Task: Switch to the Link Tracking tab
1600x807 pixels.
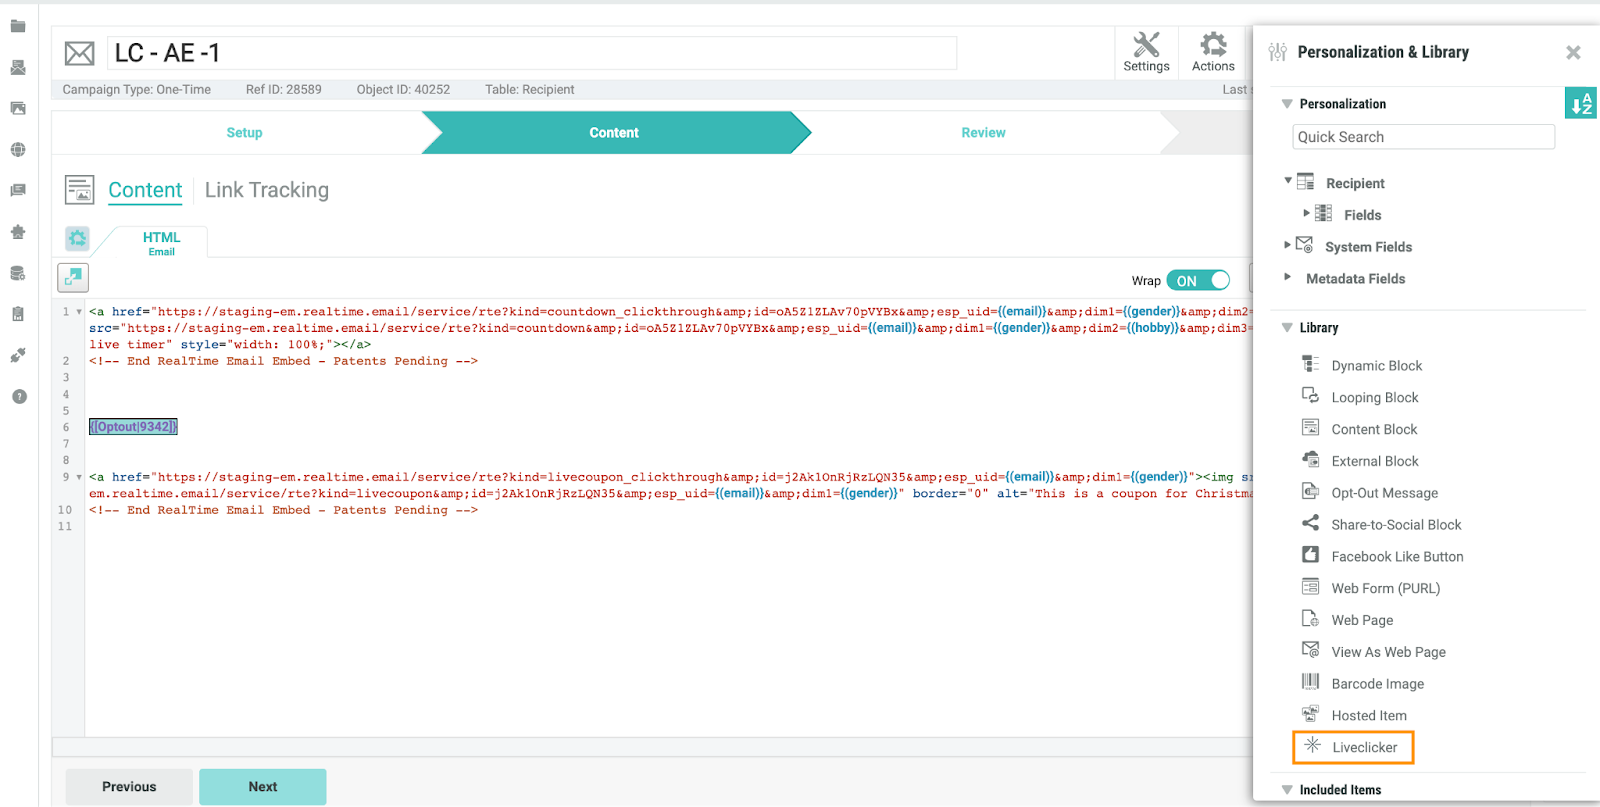Action: 266,190
